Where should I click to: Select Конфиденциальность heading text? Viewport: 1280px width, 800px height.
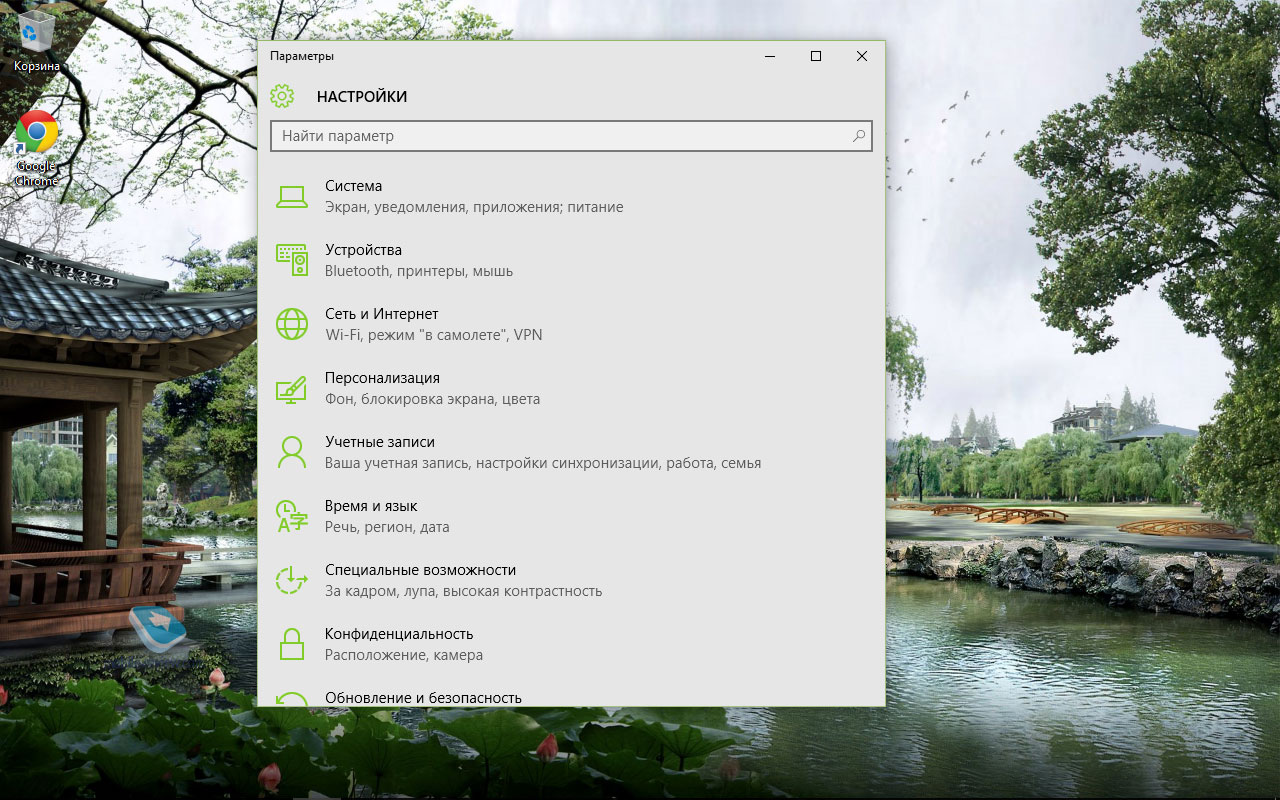(398, 634)
